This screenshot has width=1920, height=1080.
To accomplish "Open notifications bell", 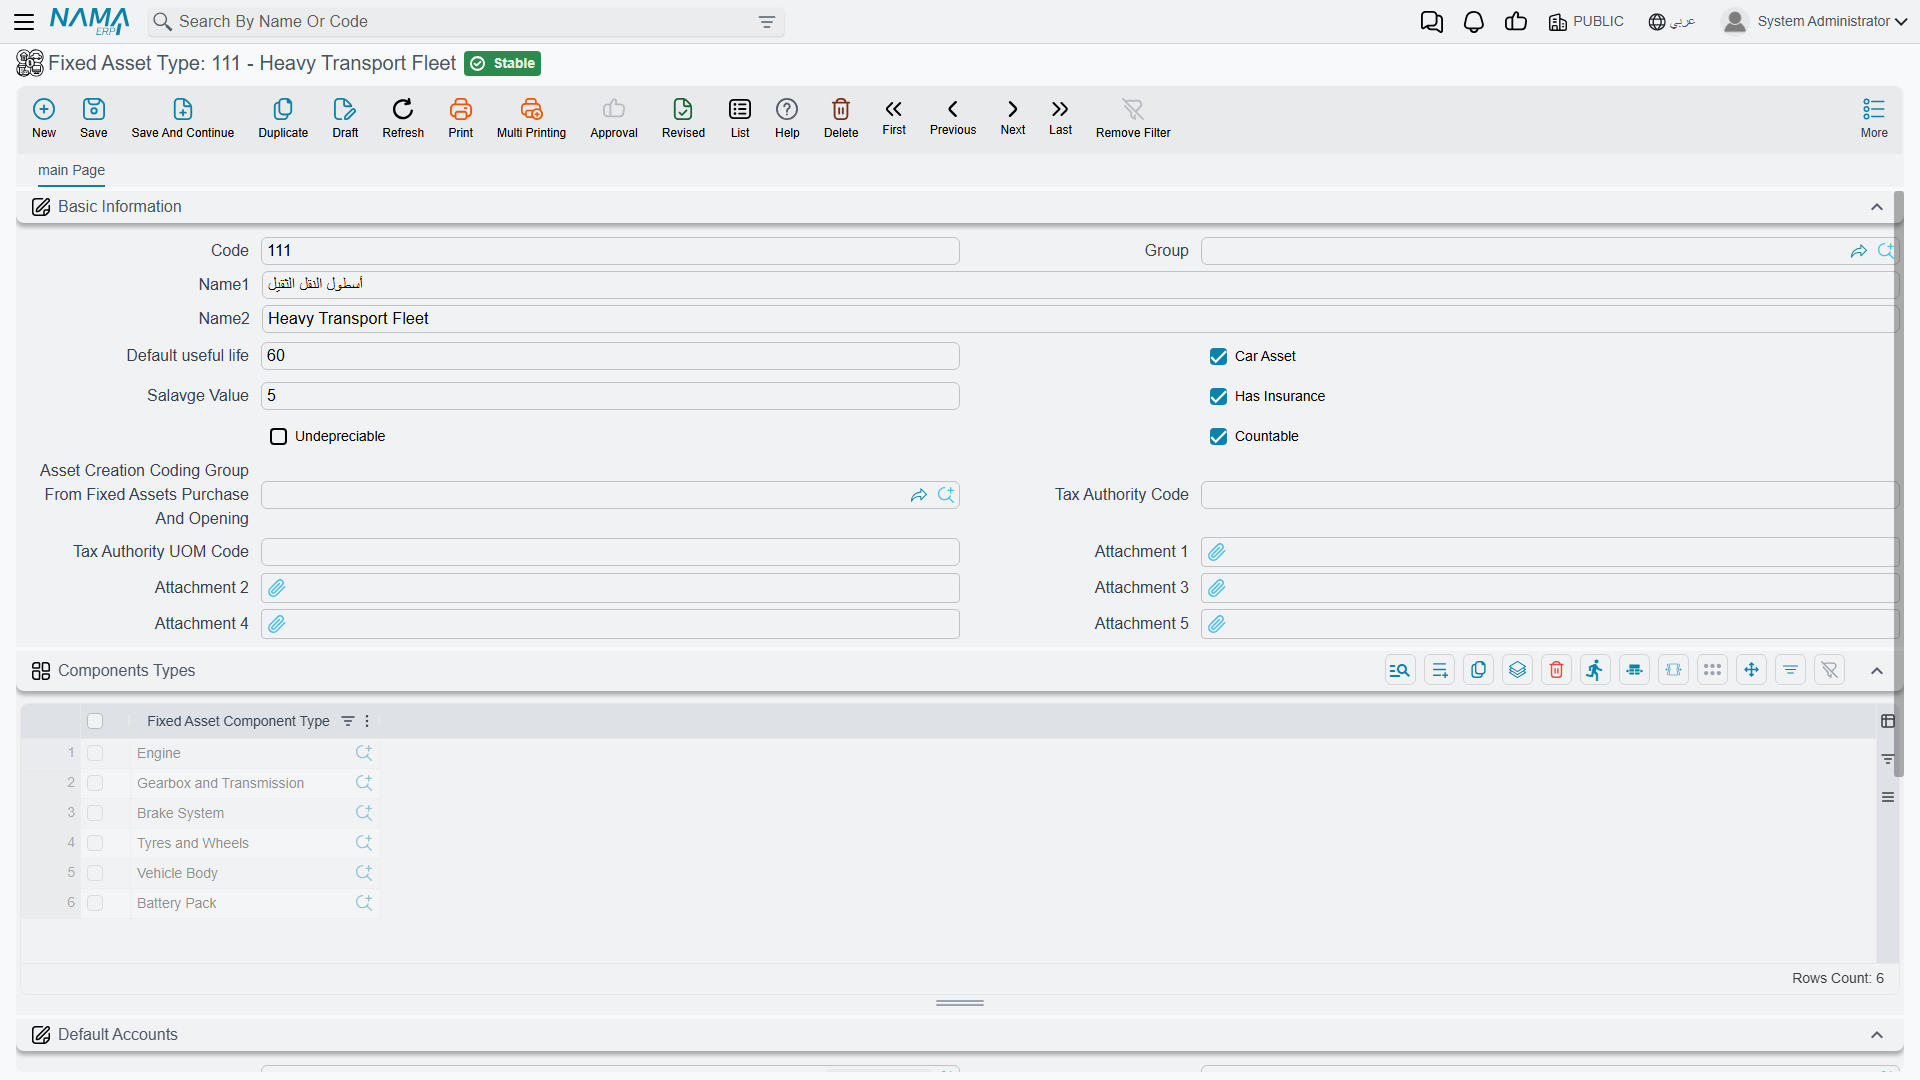I will point(1474,22).
